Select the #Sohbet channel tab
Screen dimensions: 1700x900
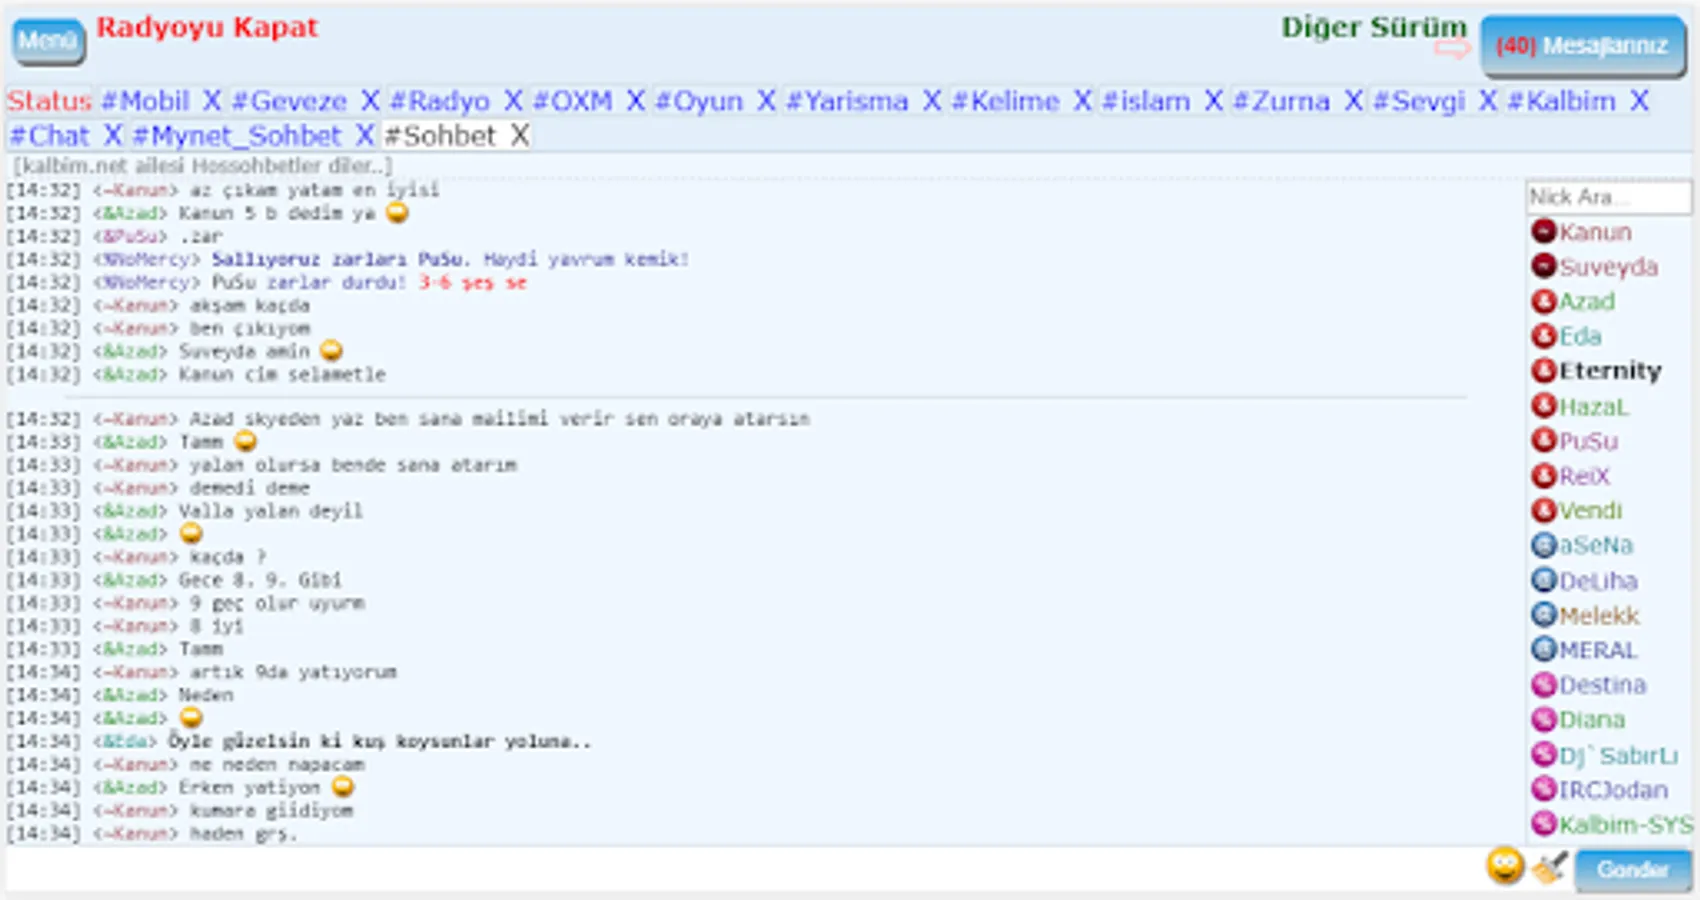pos(440,135)
